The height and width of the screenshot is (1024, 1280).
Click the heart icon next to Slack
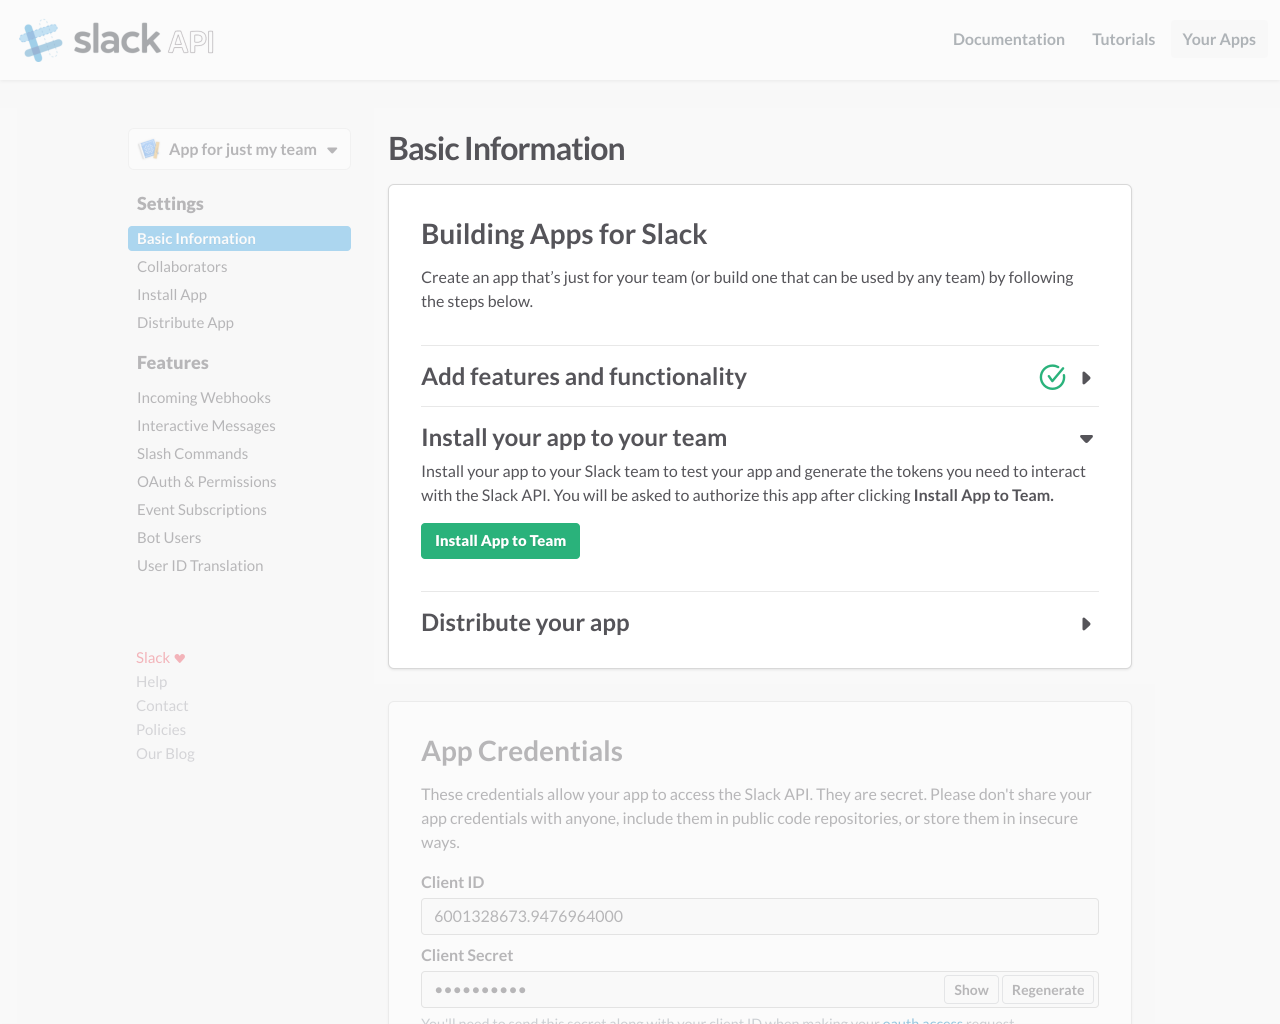(x=180, y=658)
